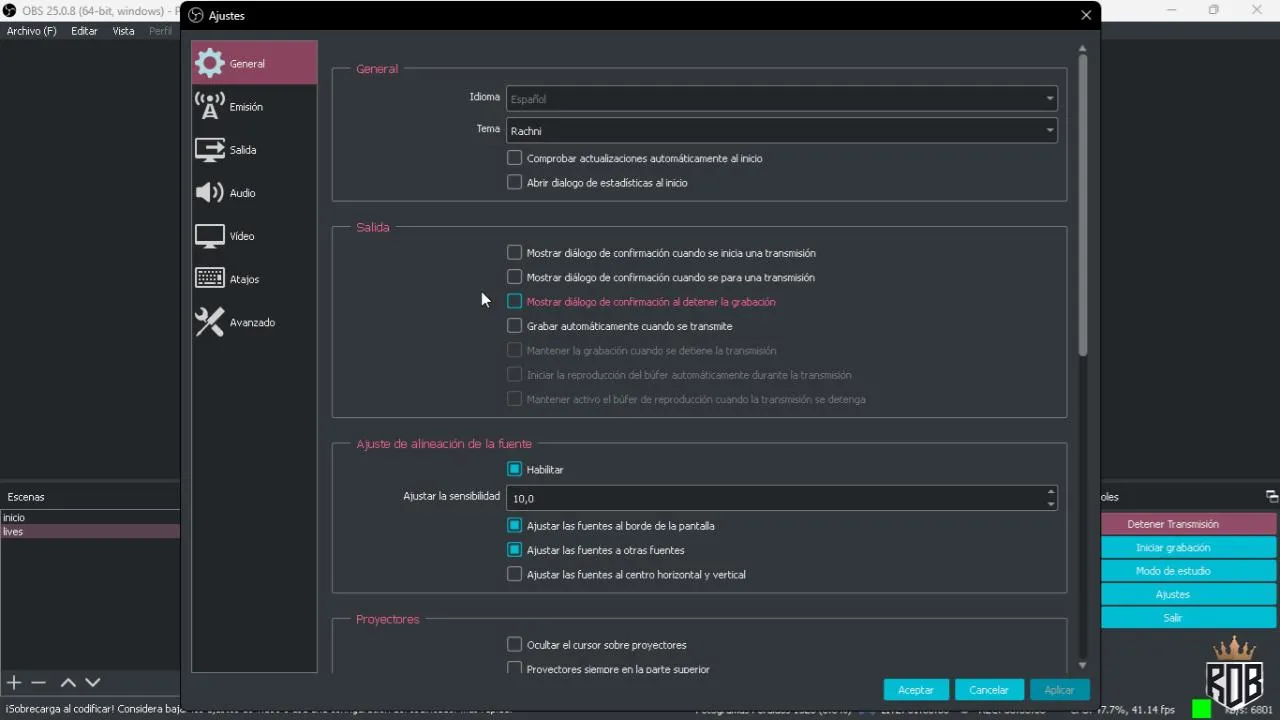Click the Aplicar button
This screenshot has height=720, width=1280.
pyautogui.click(x=1059, y=690)
